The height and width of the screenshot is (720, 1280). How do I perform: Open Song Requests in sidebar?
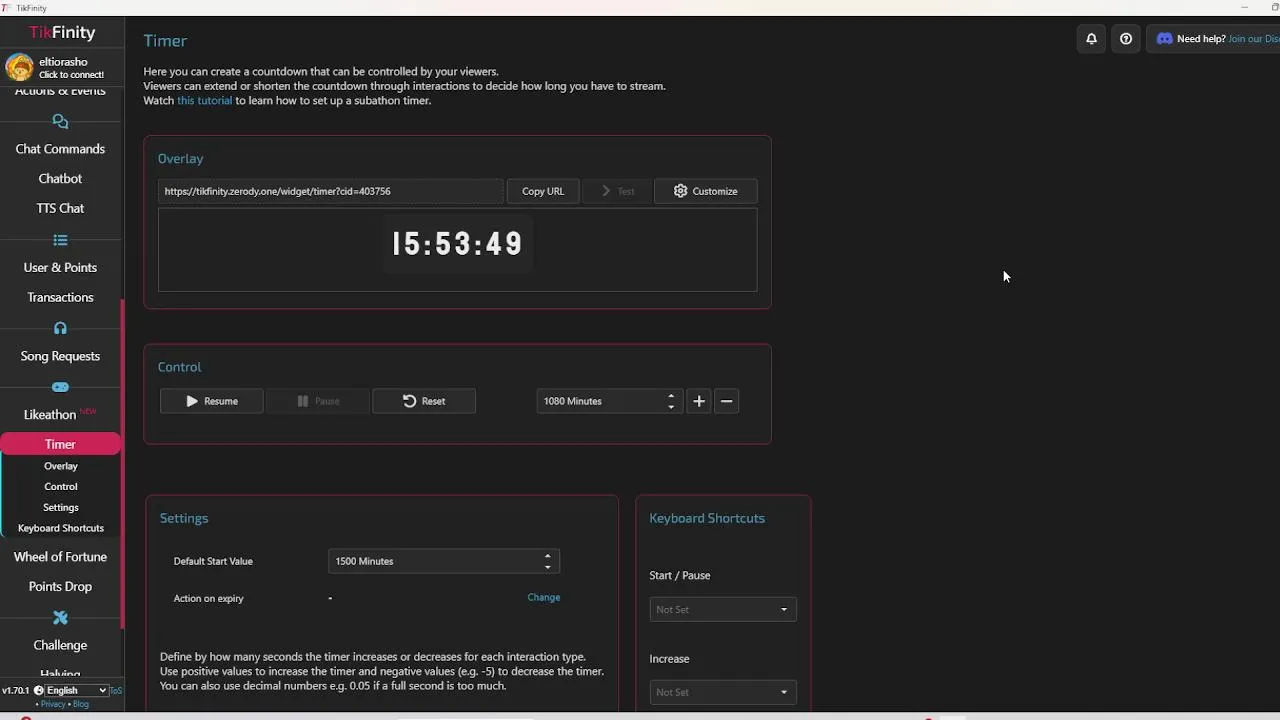(x=60, y=356)
